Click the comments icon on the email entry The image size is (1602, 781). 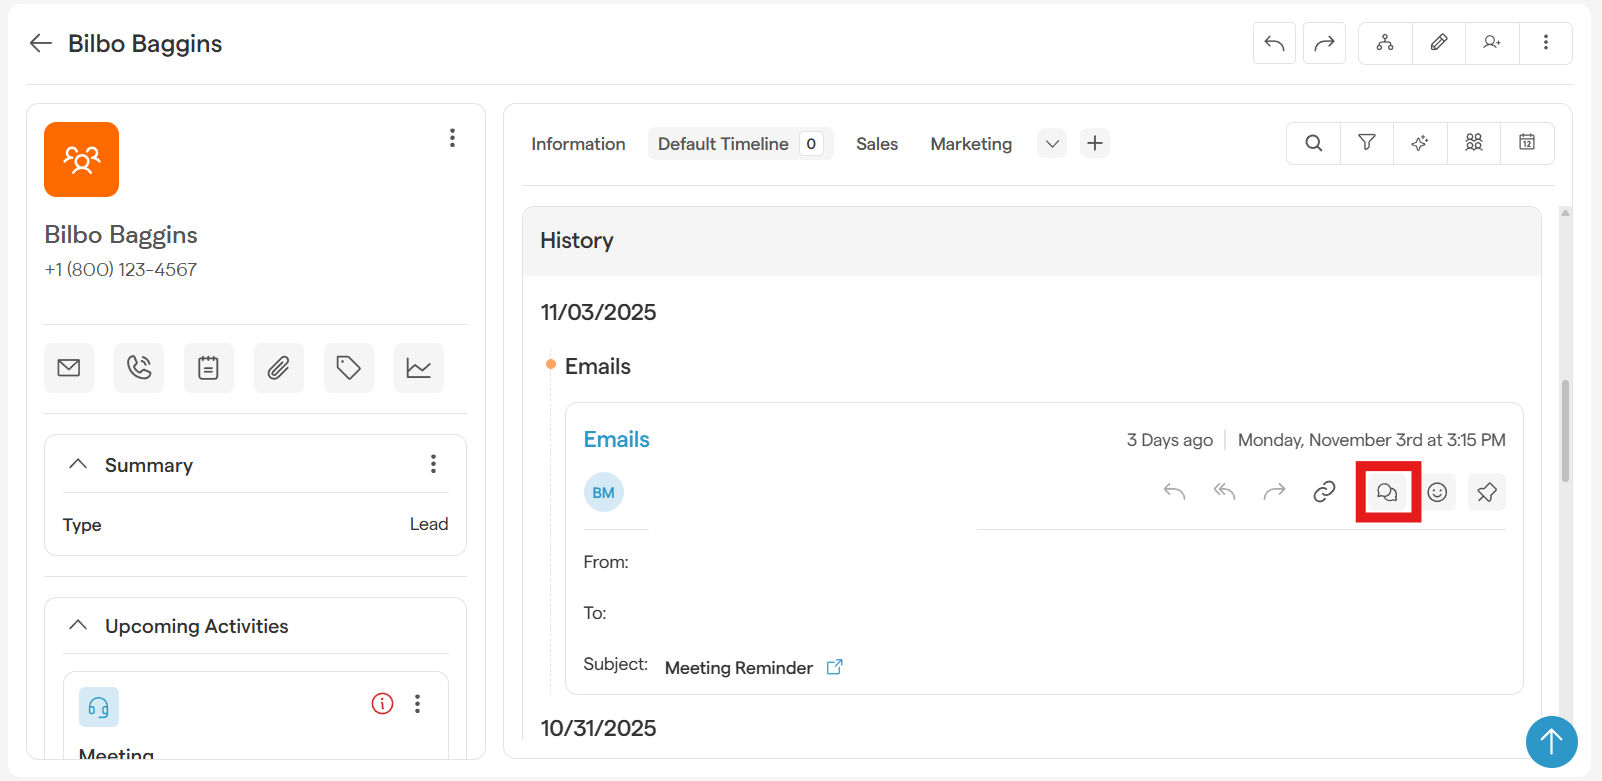[x=1387, y=492]
